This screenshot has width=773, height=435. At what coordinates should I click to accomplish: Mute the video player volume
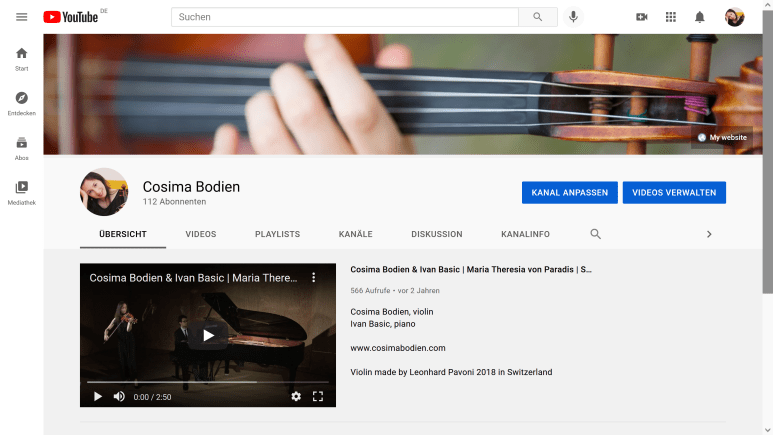(119, 396)
